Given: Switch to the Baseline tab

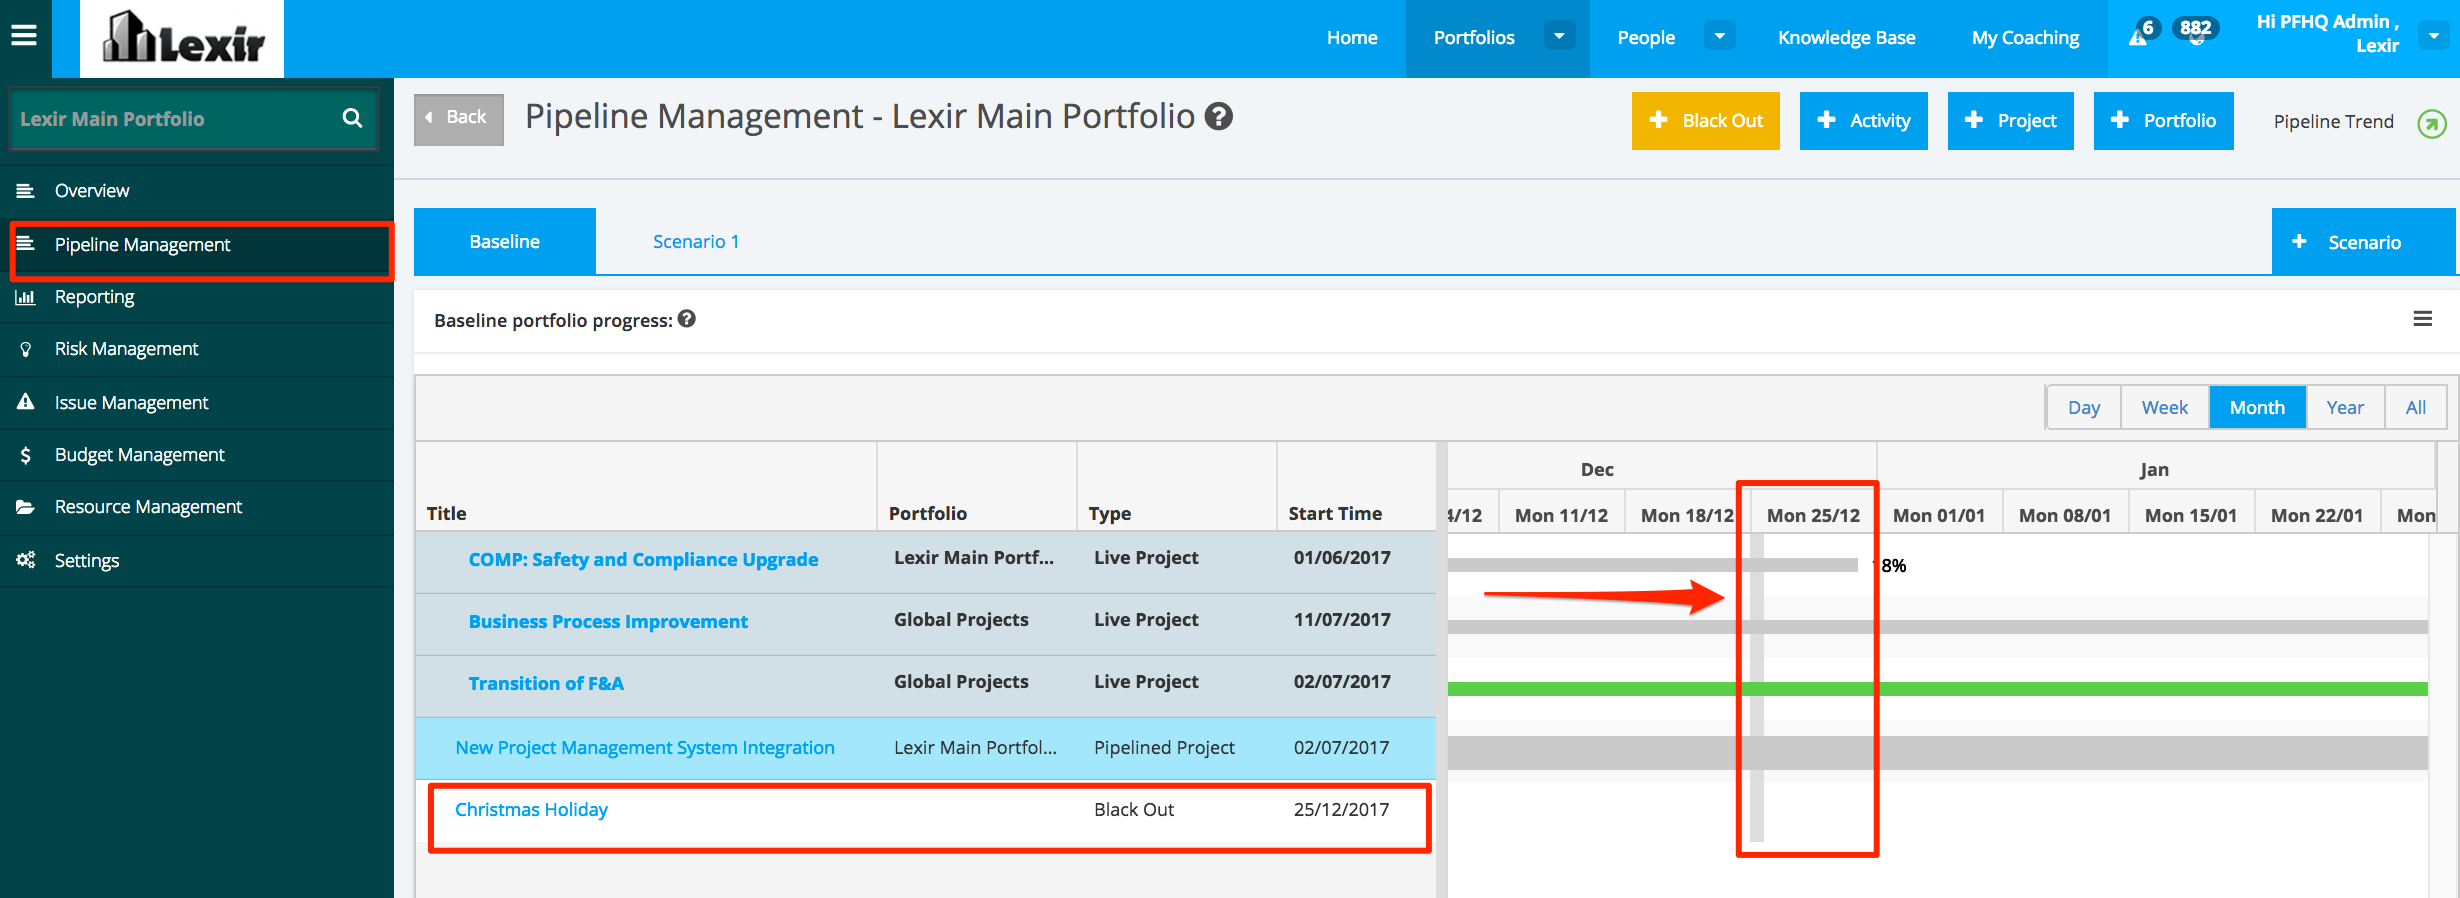Looking at the screenshot, I should [505, 241].
